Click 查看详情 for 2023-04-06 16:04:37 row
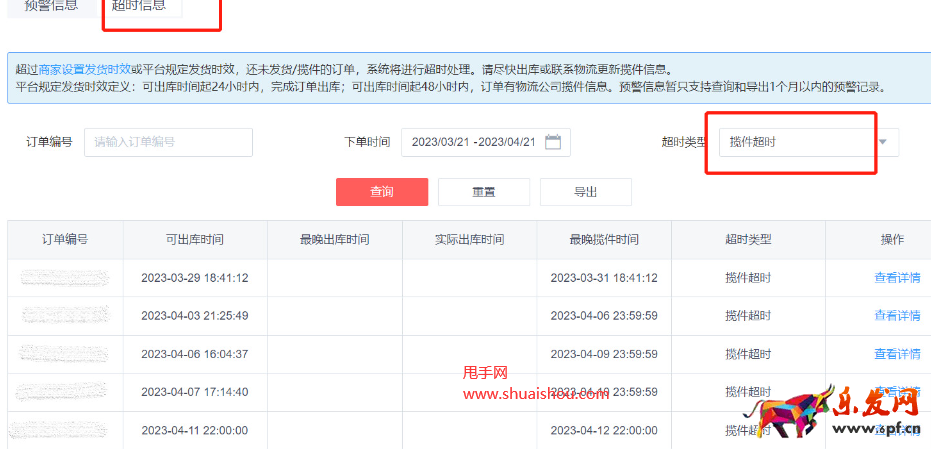The width and height of the screenshot is (931, 449). [896, 354]
